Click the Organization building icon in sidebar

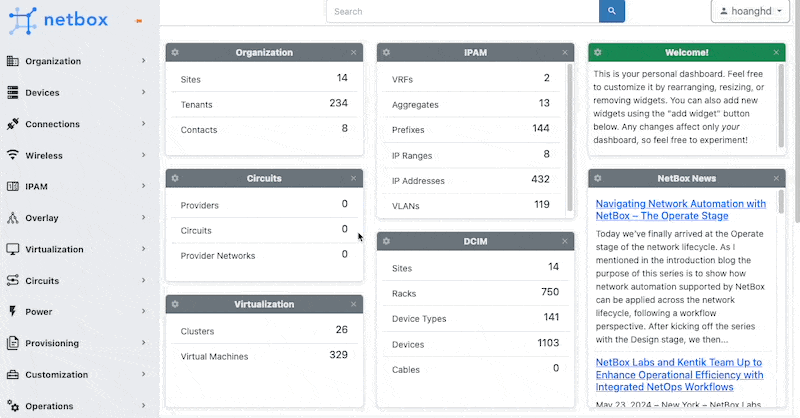coord(13,61)
